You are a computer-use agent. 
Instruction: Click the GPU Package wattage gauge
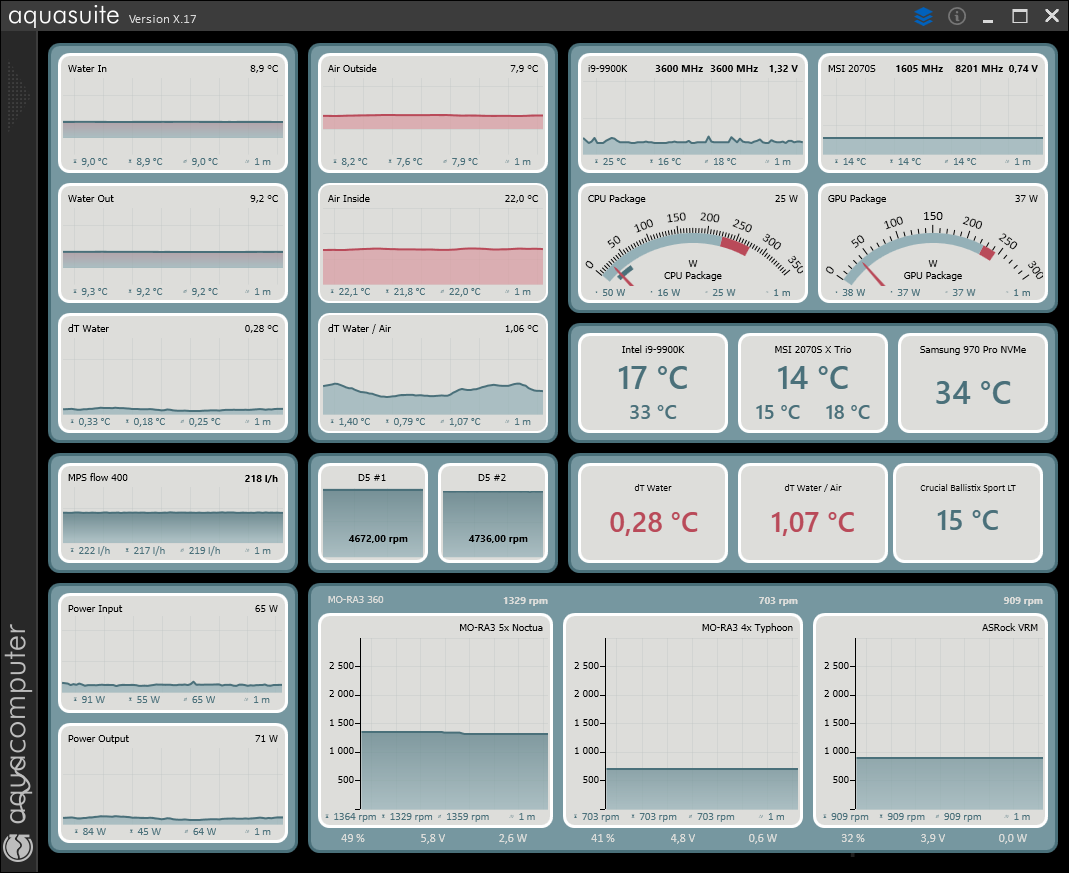coord(933,243)
